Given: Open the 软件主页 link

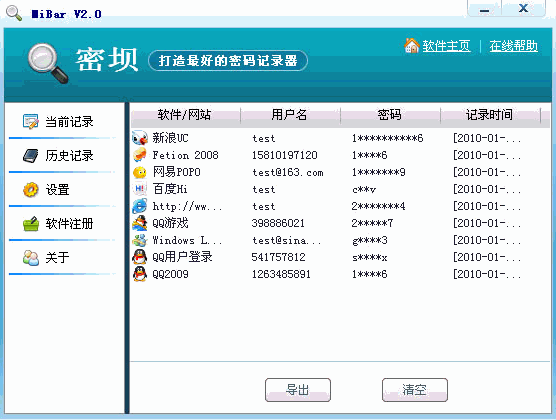Looking at the screenshot, I should tap(446, 46).
